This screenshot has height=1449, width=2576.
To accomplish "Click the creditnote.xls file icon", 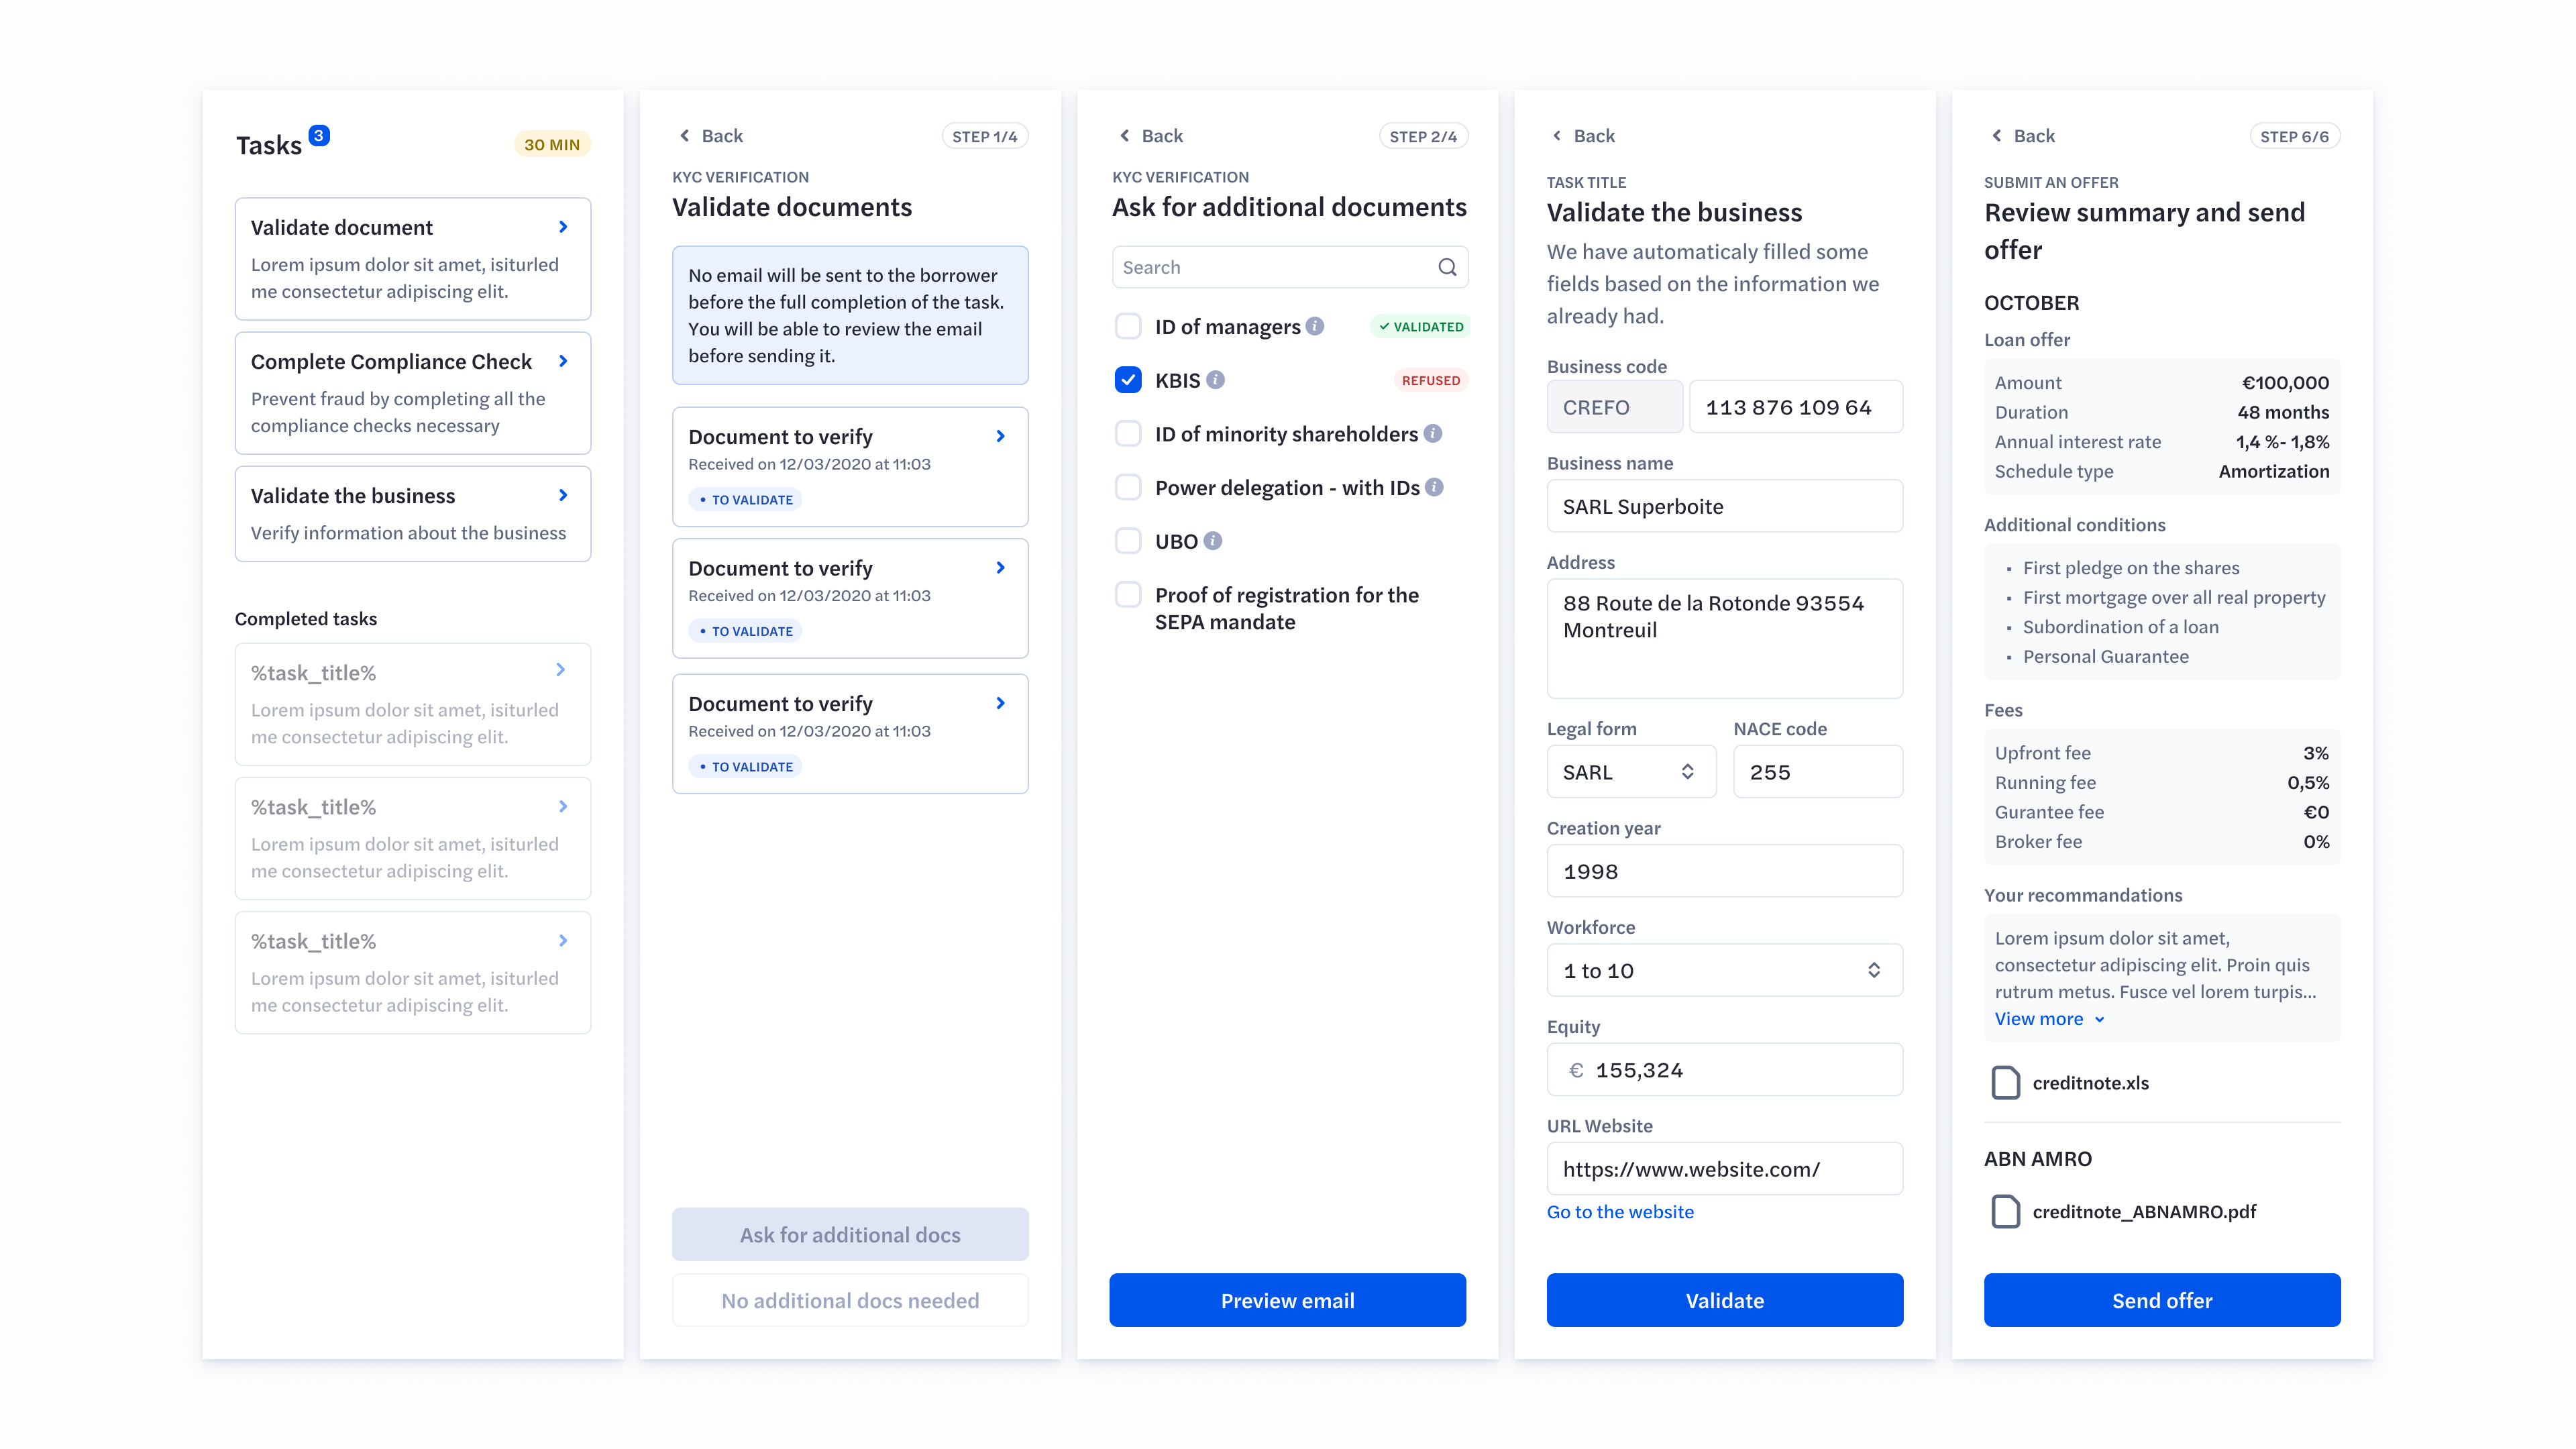I will click(x=2005, y=1082).
